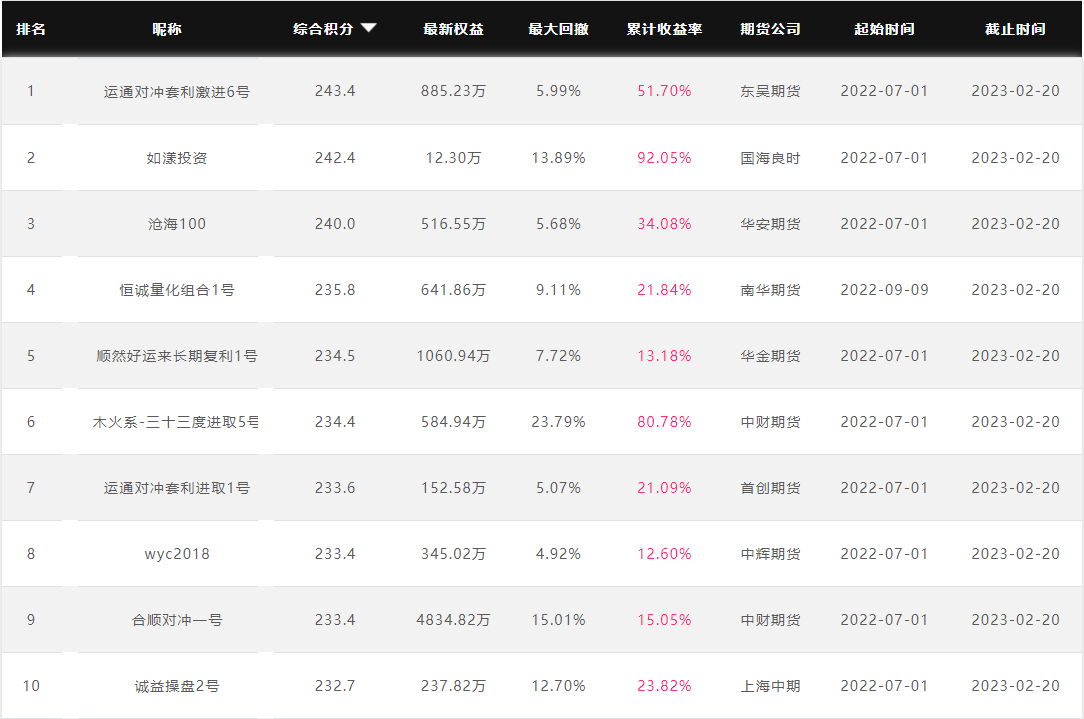
Task: Select return rate 15.05%
Action: (664, 620)
